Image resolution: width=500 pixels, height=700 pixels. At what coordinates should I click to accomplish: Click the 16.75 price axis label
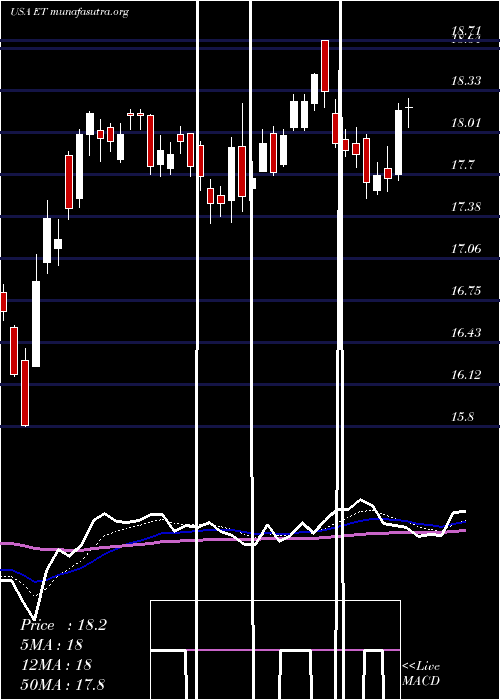[466, 291]
